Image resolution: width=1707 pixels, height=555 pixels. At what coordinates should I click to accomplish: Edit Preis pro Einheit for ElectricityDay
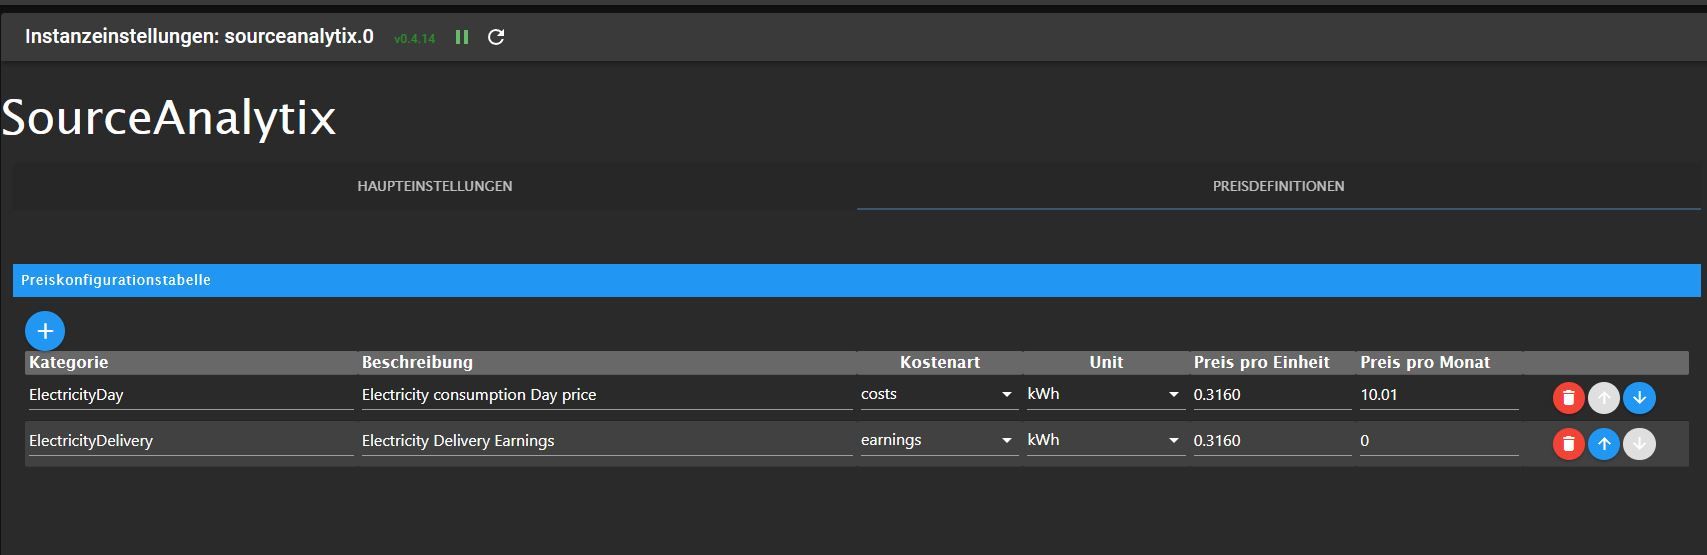pyautogui.click(x=1272, y=395)
